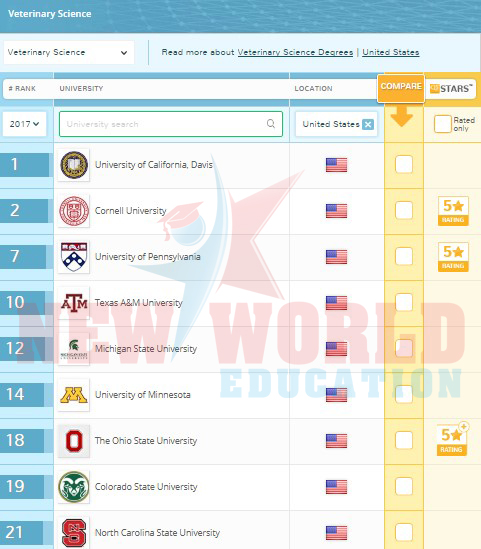
Task: Click the University of Pennsylvania shield logo
Action: (x=74, y=257)
